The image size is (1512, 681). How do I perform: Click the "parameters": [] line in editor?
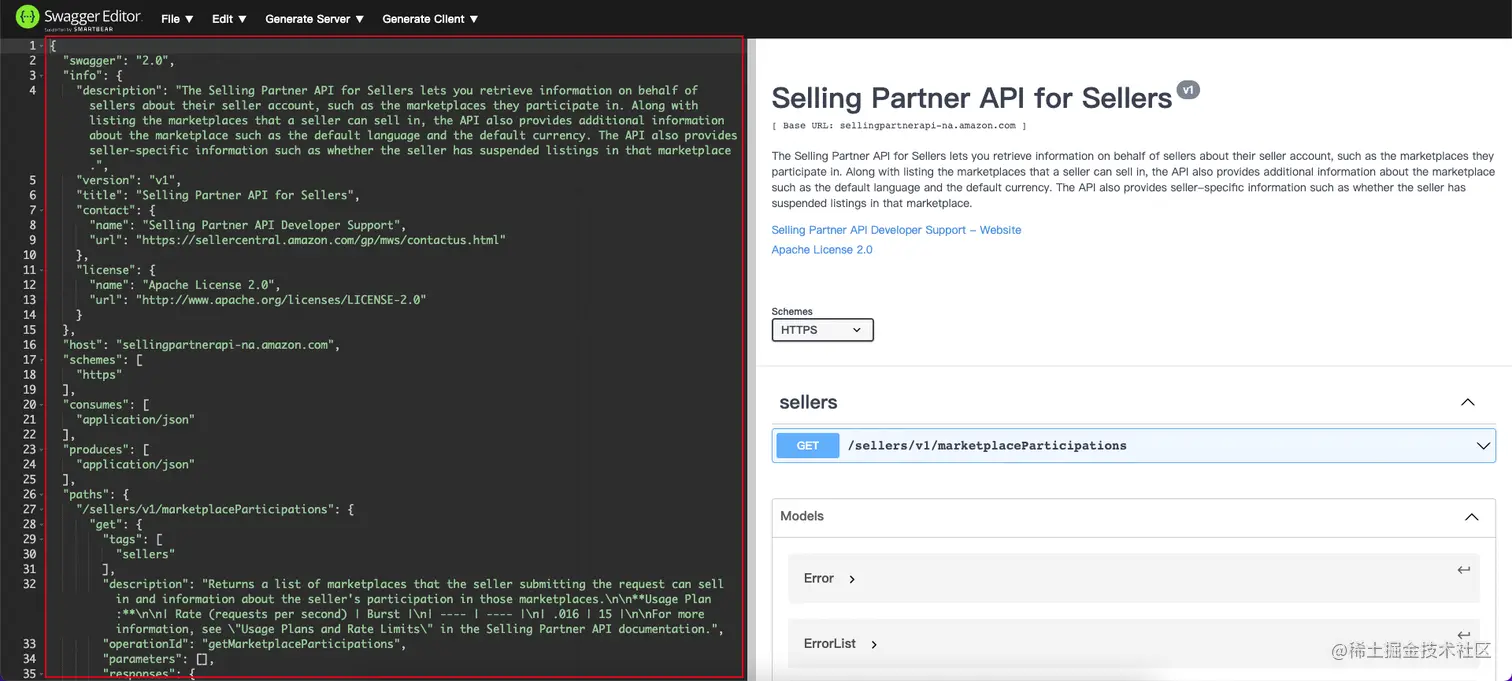pos(159,660)
